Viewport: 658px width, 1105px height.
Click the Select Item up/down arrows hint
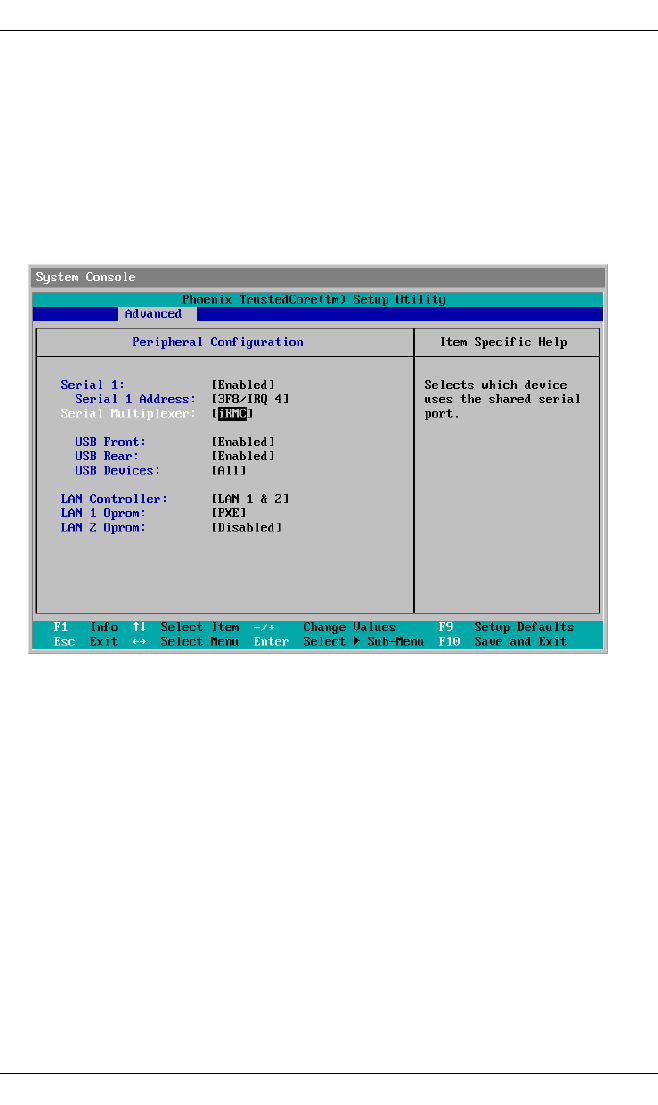pyautogui.click(x=186, y=627)
